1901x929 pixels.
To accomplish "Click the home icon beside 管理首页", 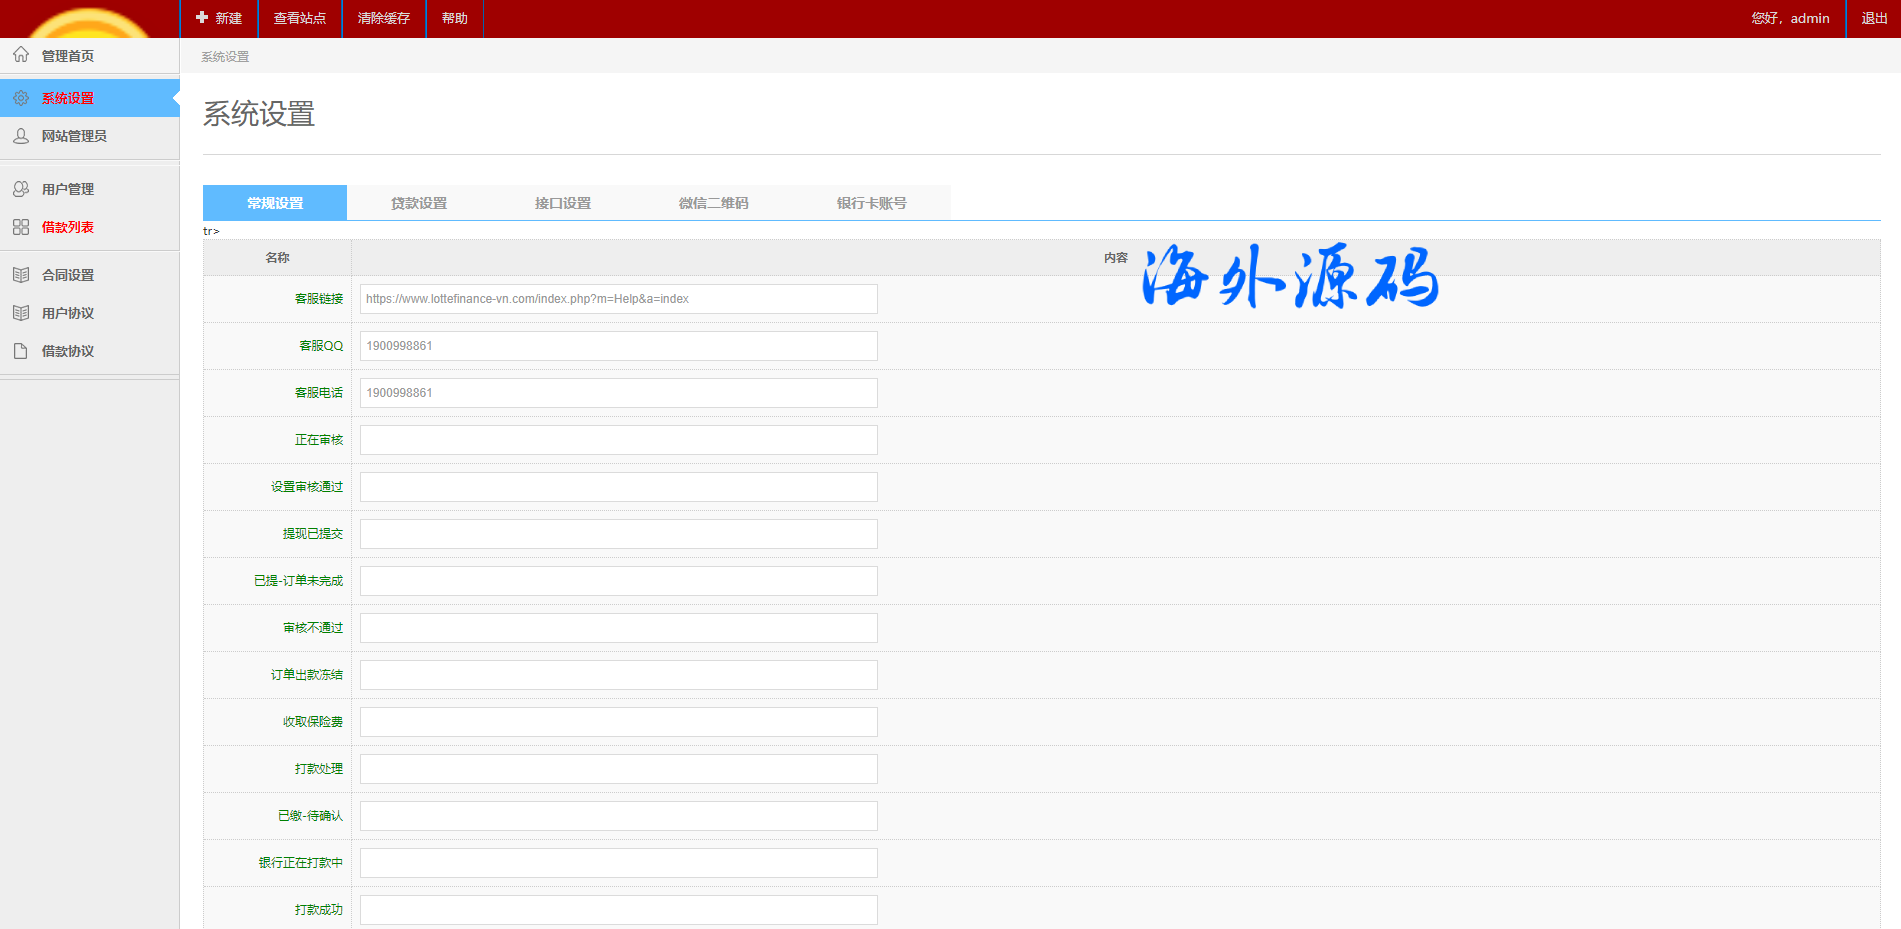I will pyautogui.click(x=21, y=55).
